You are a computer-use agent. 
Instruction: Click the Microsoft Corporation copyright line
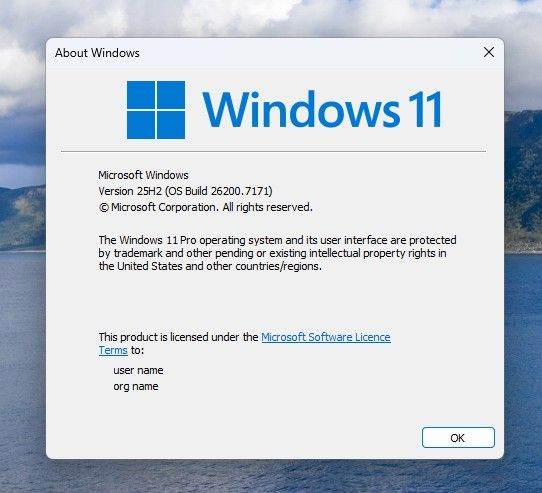coord(206,207)
